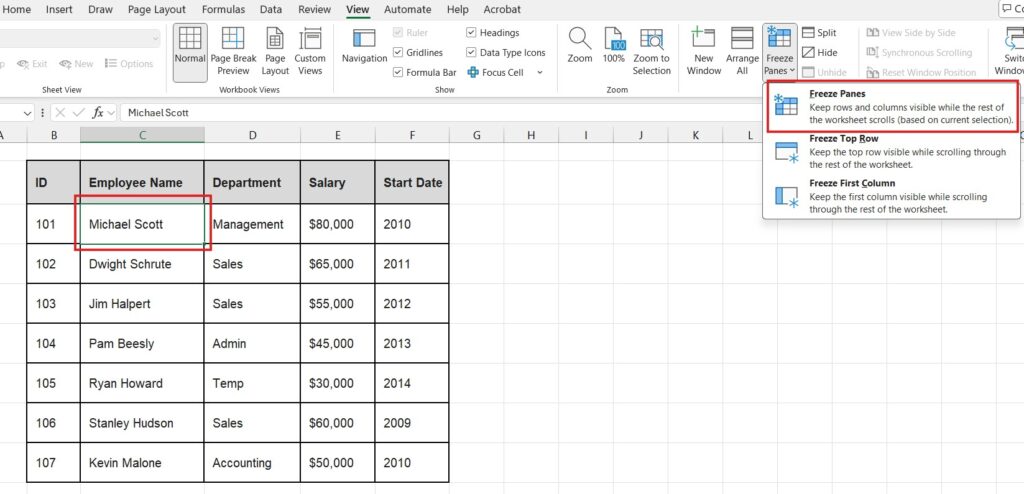Open Custom Views dialog
This screenshot has height=494, width=1024.
(310, 52)
